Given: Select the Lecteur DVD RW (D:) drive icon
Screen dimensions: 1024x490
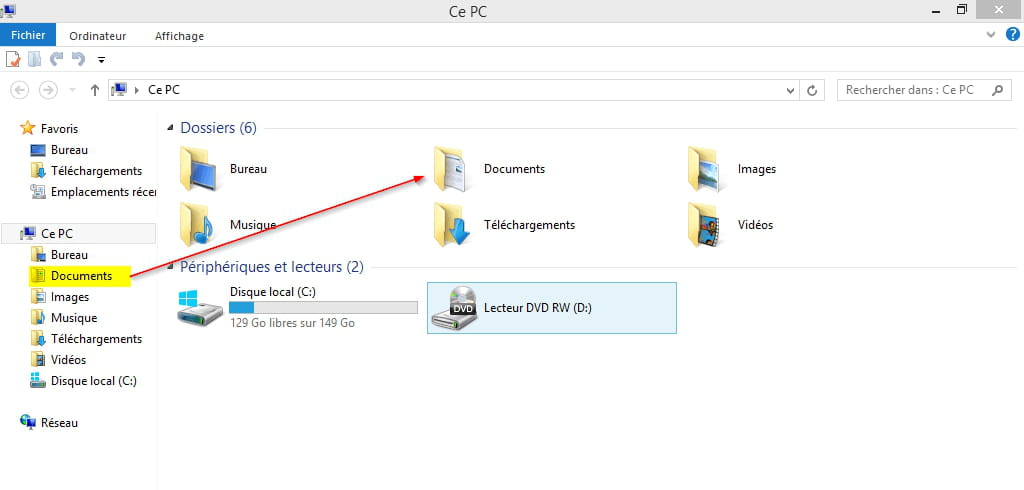Looking at the screenshot, I should 452,308.
